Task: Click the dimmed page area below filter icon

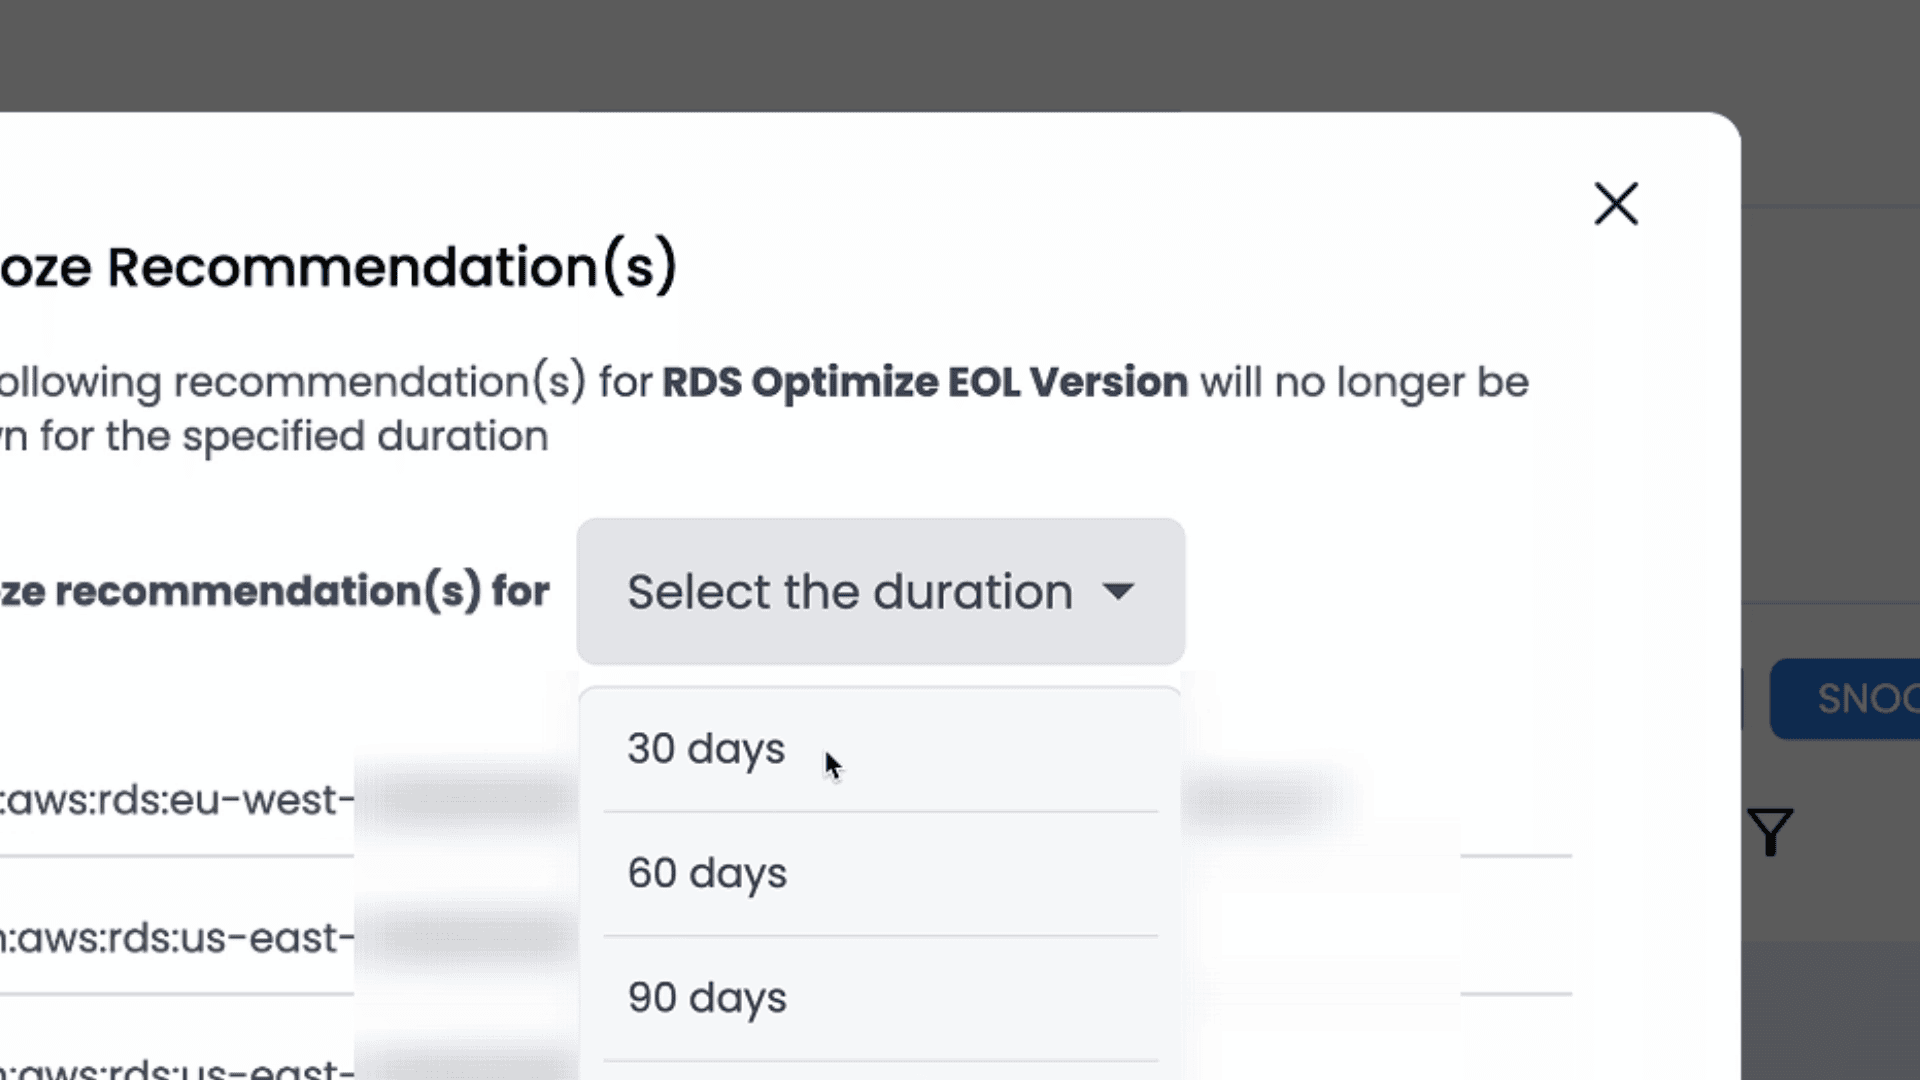Action: 1830,1010
